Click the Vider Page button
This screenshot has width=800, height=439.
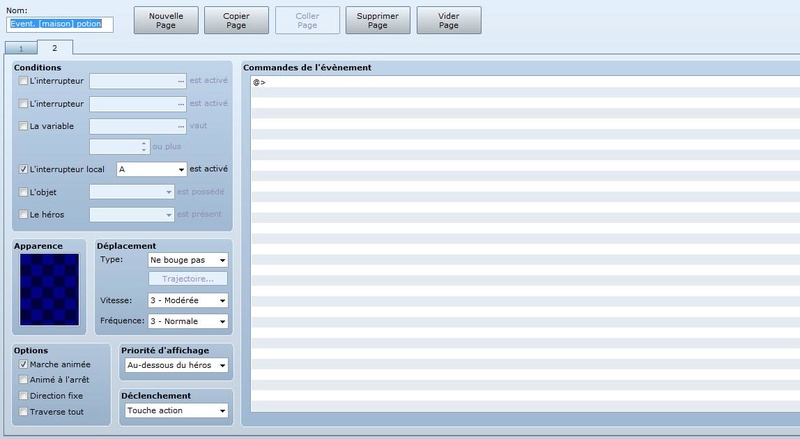(448, 20)
